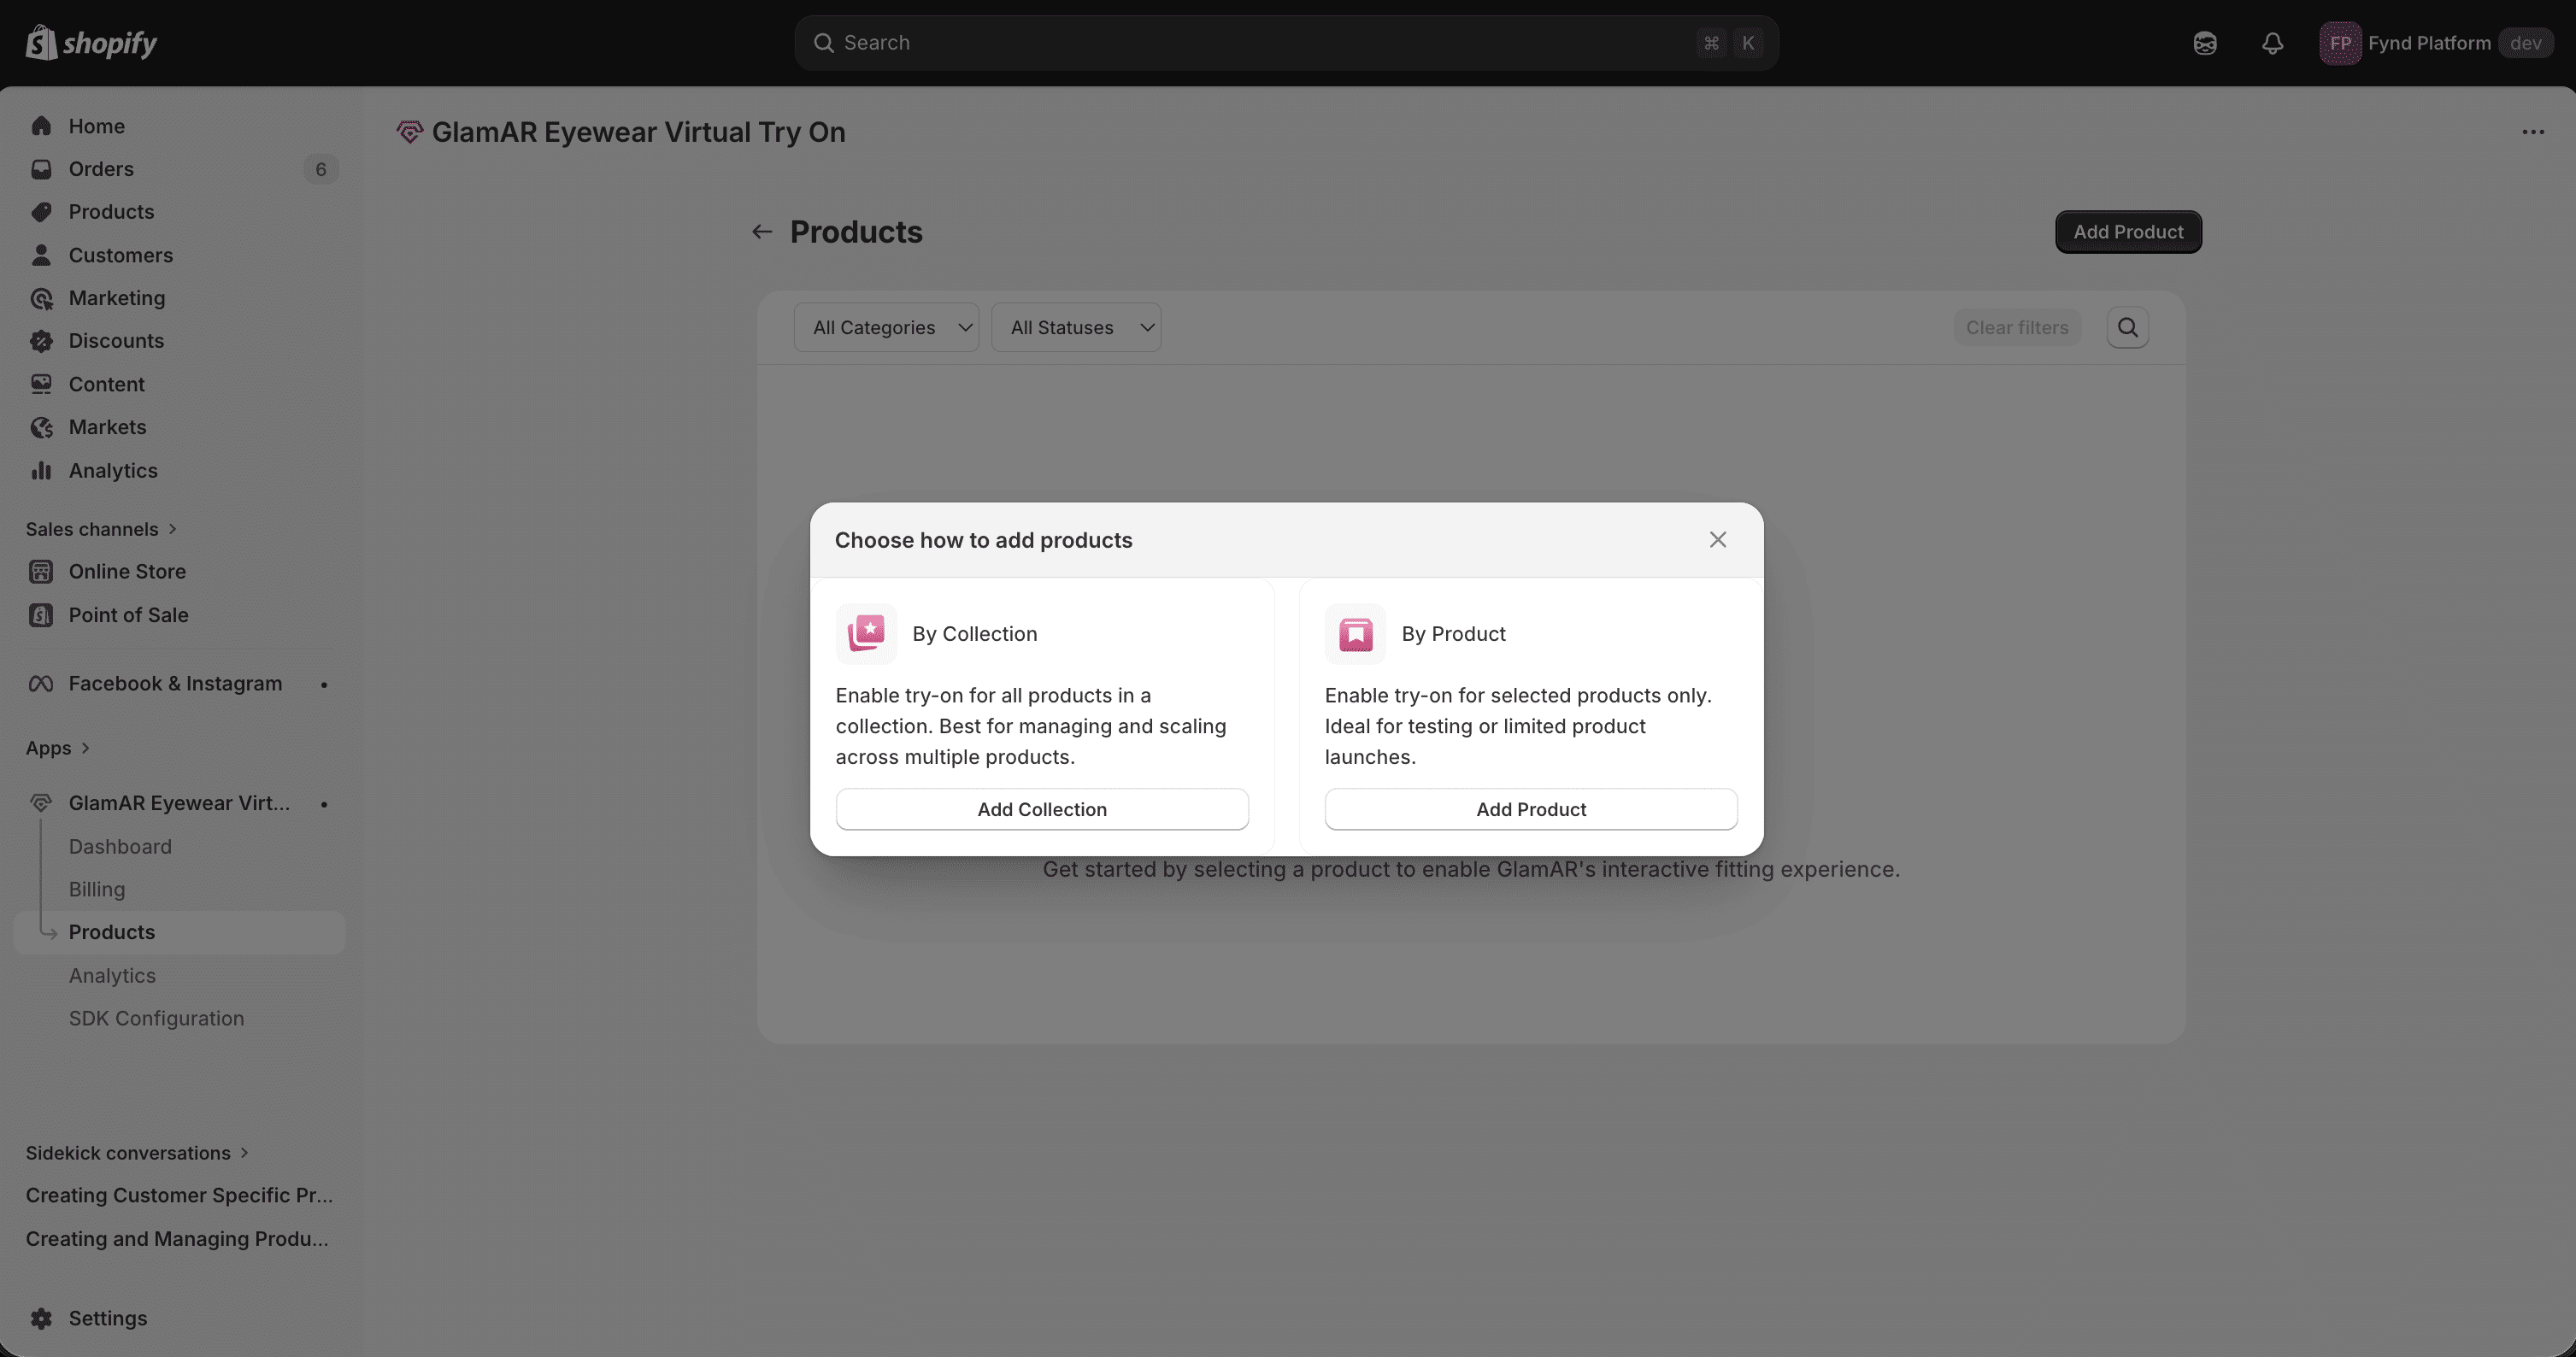Screen dimensions: 2576x1357
Task: Open the Sidekick assistant icon
Action: click(2205, 43)
